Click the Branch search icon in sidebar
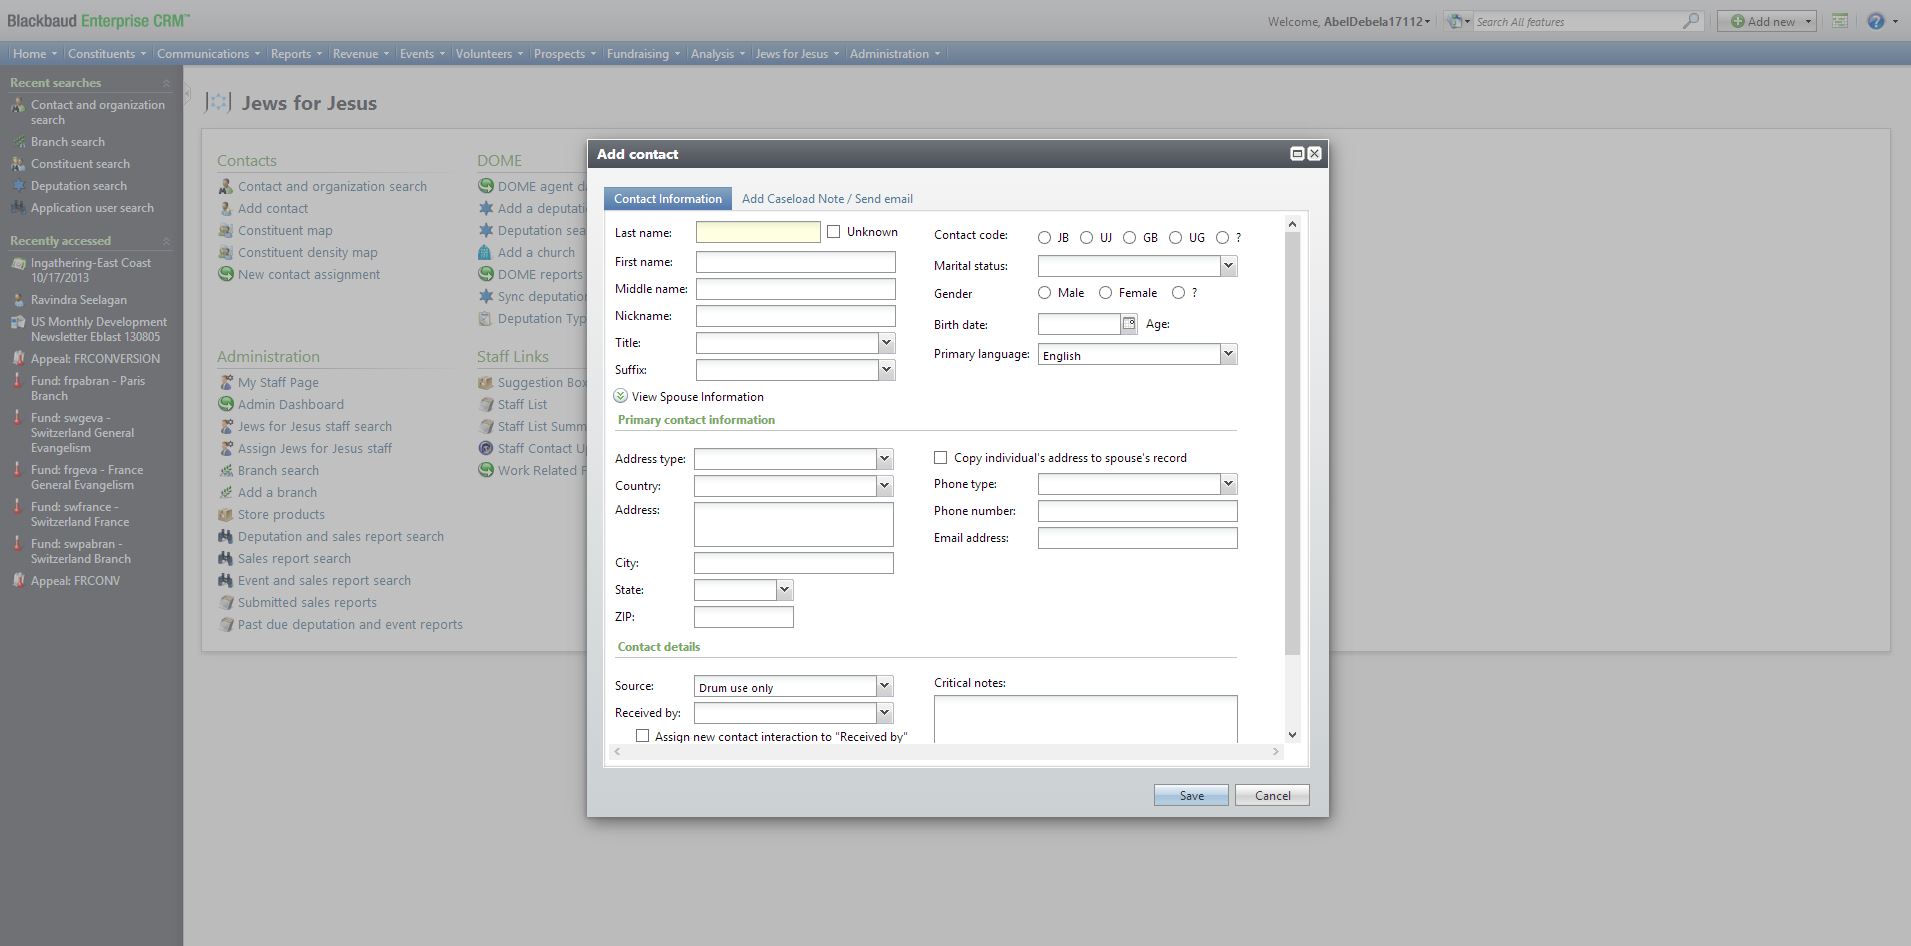 point(18,142)
